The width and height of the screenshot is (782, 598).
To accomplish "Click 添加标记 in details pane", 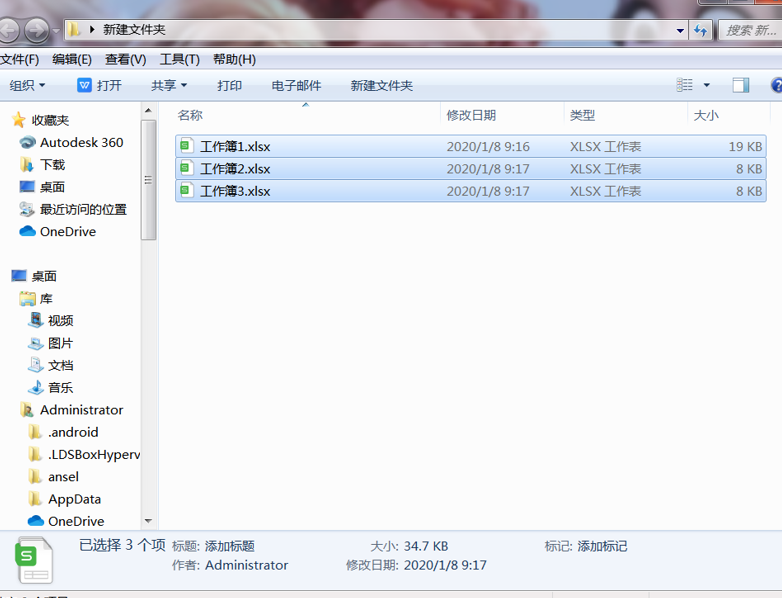I will (x=602, y=546).
